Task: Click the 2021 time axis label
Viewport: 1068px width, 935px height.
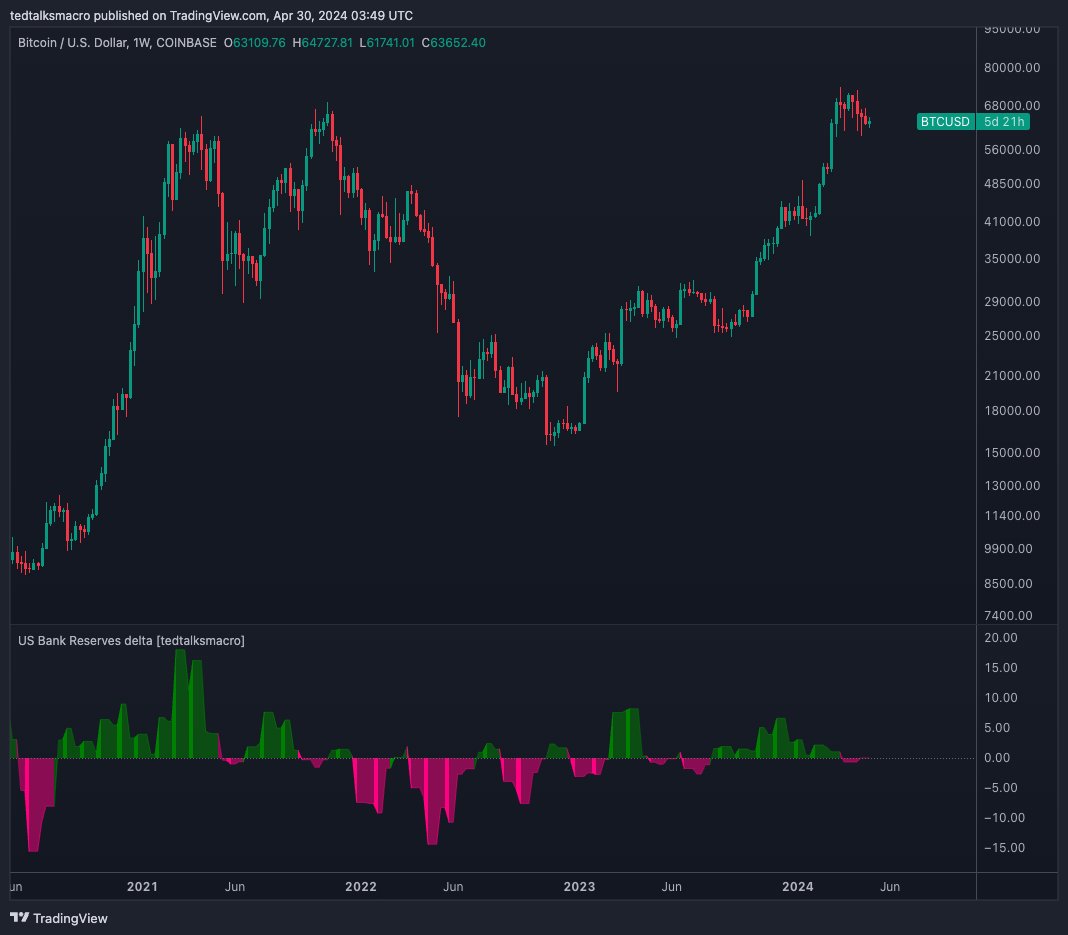Action: click(x=142, y=887)
